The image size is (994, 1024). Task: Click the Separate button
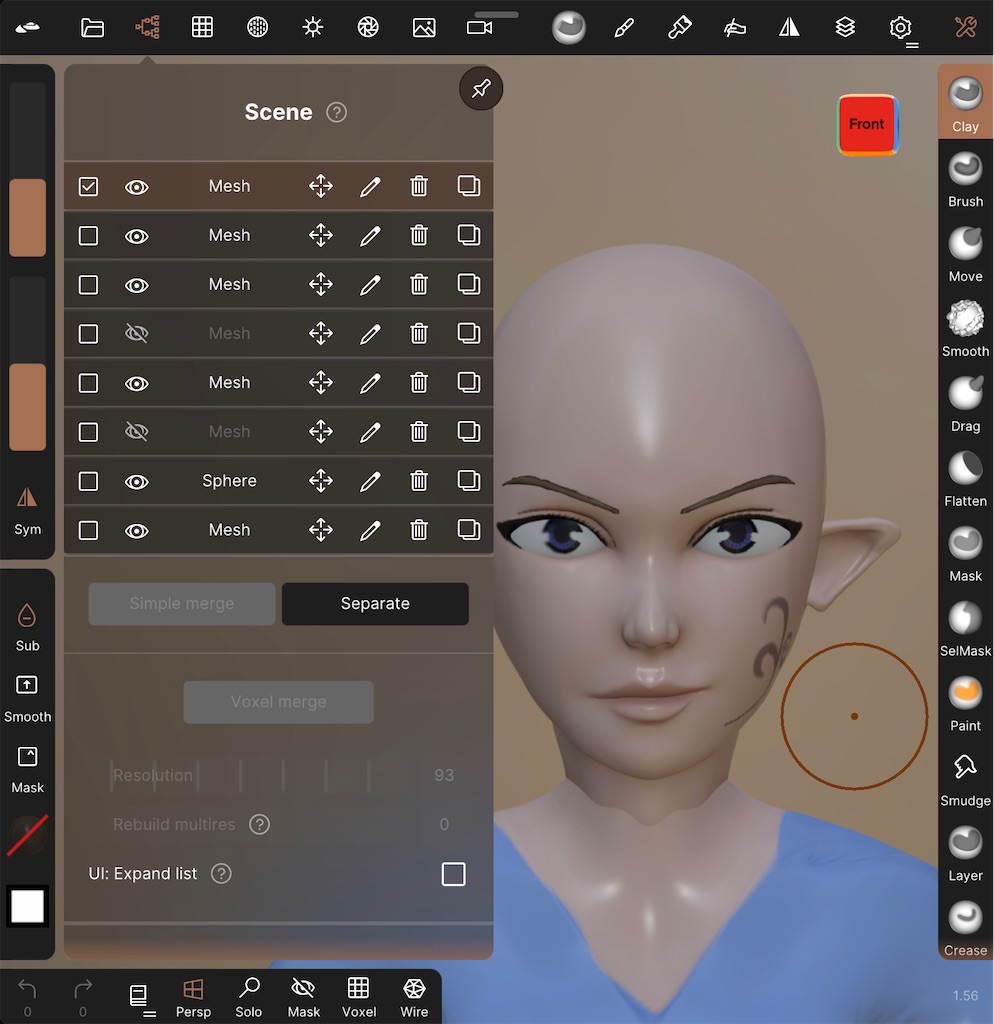(x=375, y=603)
